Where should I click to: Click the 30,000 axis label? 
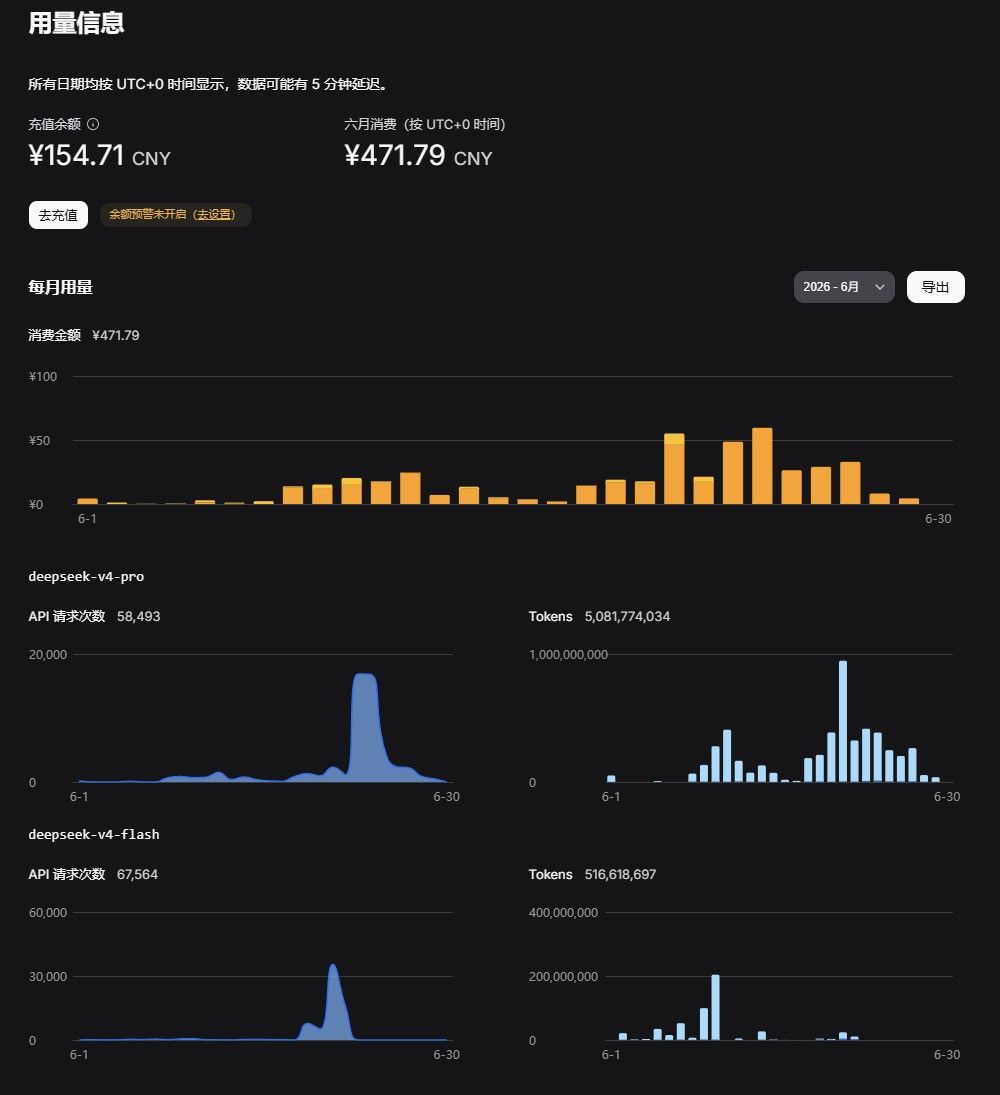point(47,977)
